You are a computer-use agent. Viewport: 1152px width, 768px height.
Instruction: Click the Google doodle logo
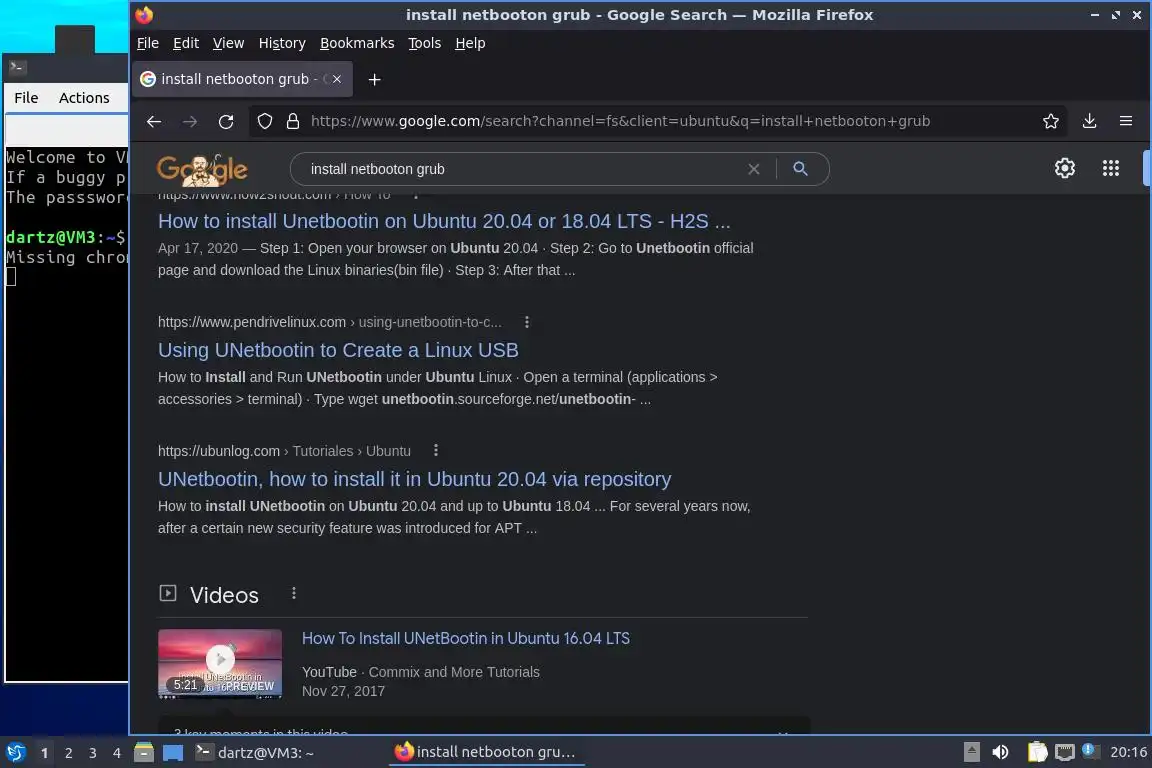pyautogui.click(x=202, y=170)
